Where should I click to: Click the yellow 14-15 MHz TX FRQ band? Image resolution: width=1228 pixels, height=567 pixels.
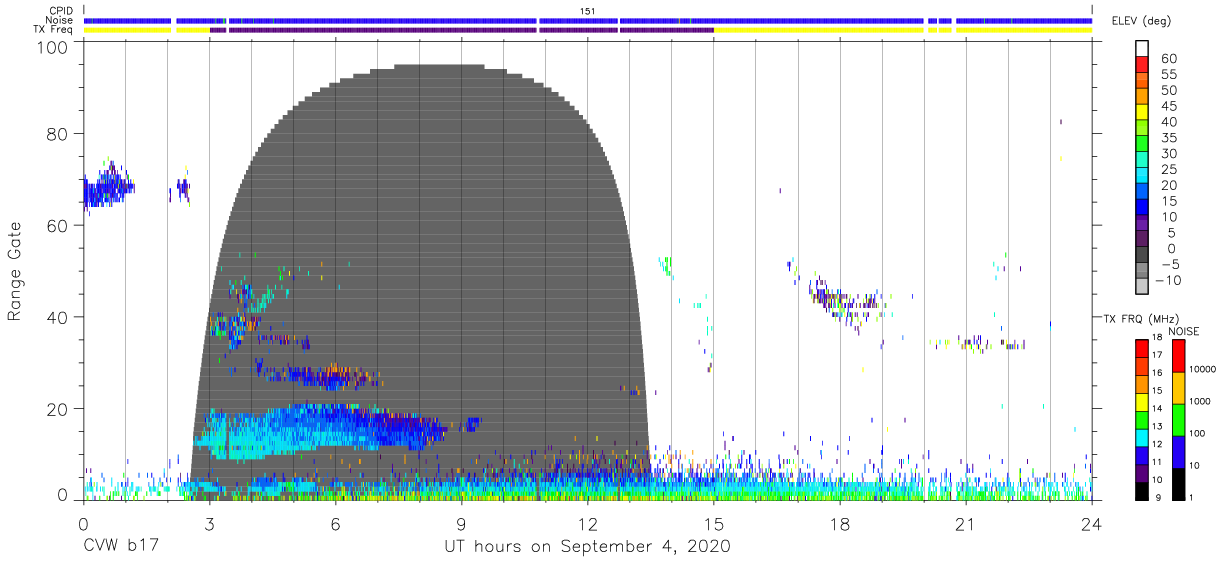pyautogui.click(x=1142, y=401)
